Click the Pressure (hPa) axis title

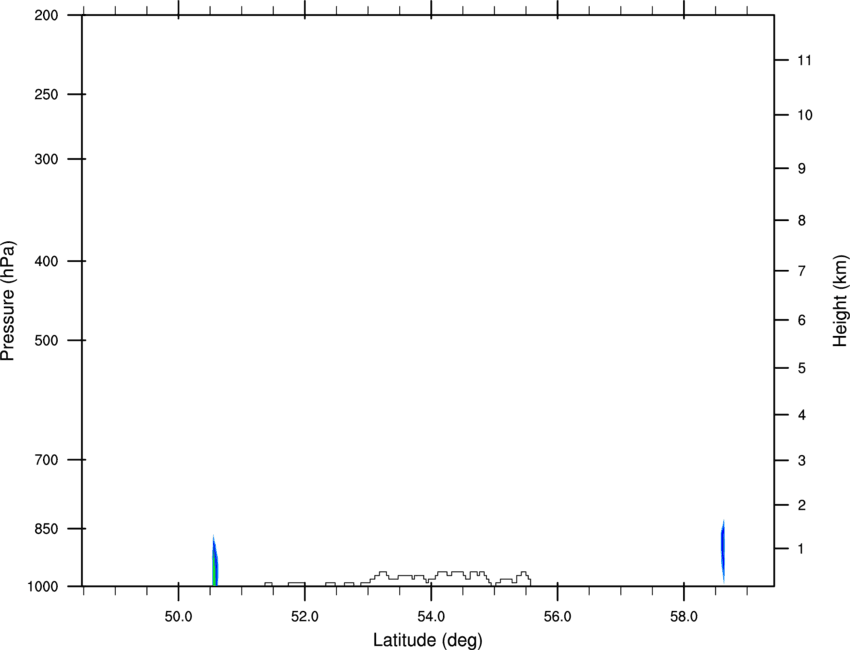tap(8, 301)
